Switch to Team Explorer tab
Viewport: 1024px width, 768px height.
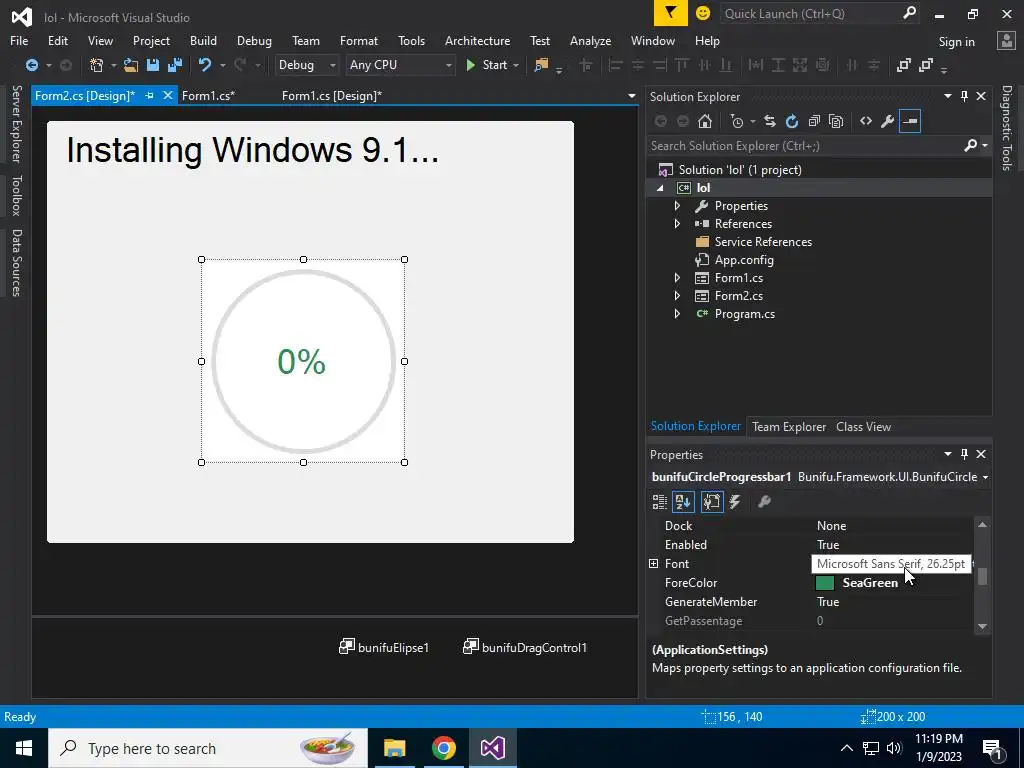[789, 426]
